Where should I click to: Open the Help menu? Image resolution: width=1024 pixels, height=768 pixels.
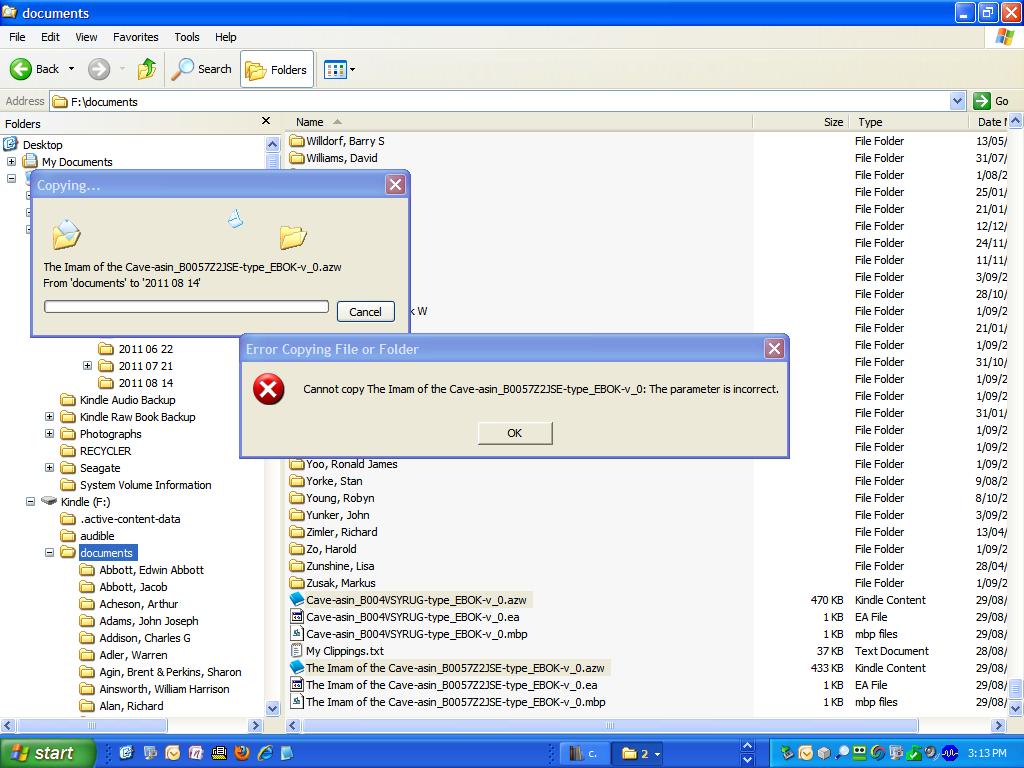[x=225, y=37]
